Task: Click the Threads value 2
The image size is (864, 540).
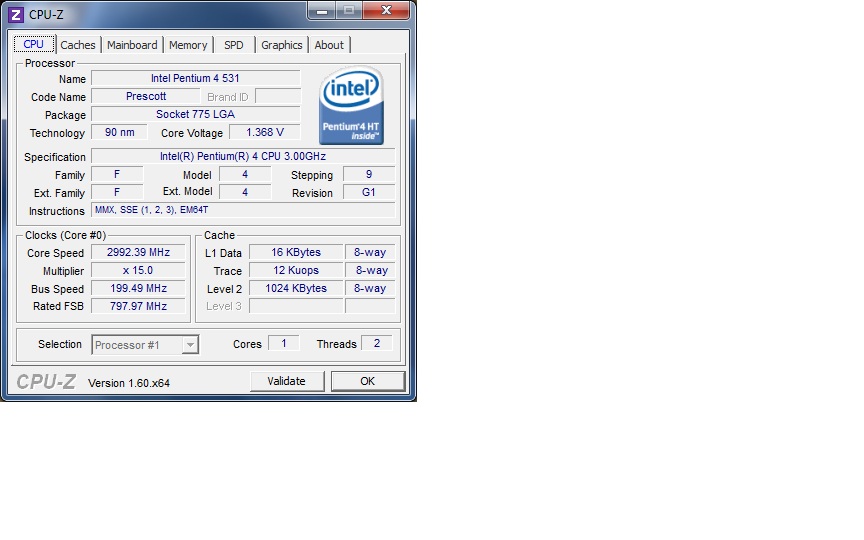Action: pyautogui.click(x=377, y=343)
